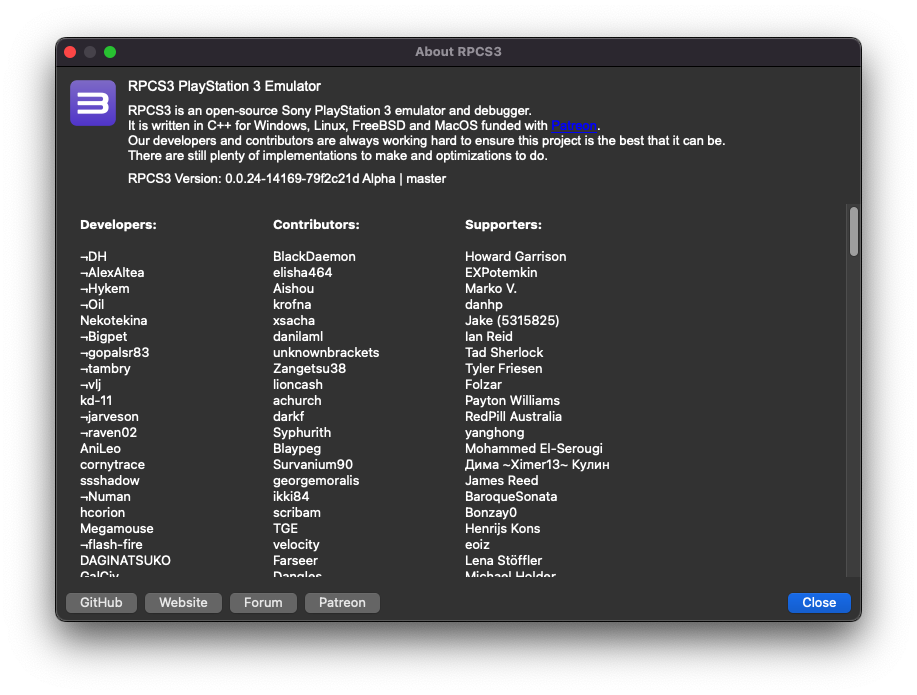Select contributor Farseer
The image size is (917, 695).
point(295,560)
